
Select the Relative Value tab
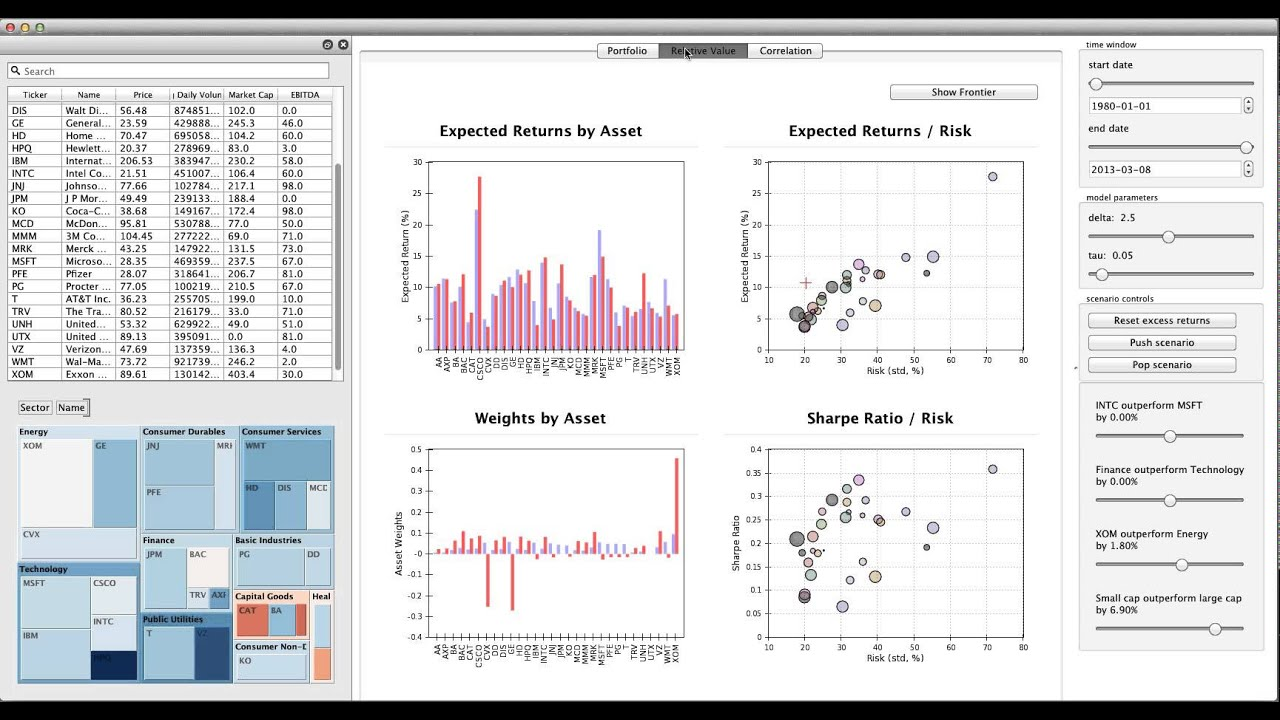click(x=703, y=51)
